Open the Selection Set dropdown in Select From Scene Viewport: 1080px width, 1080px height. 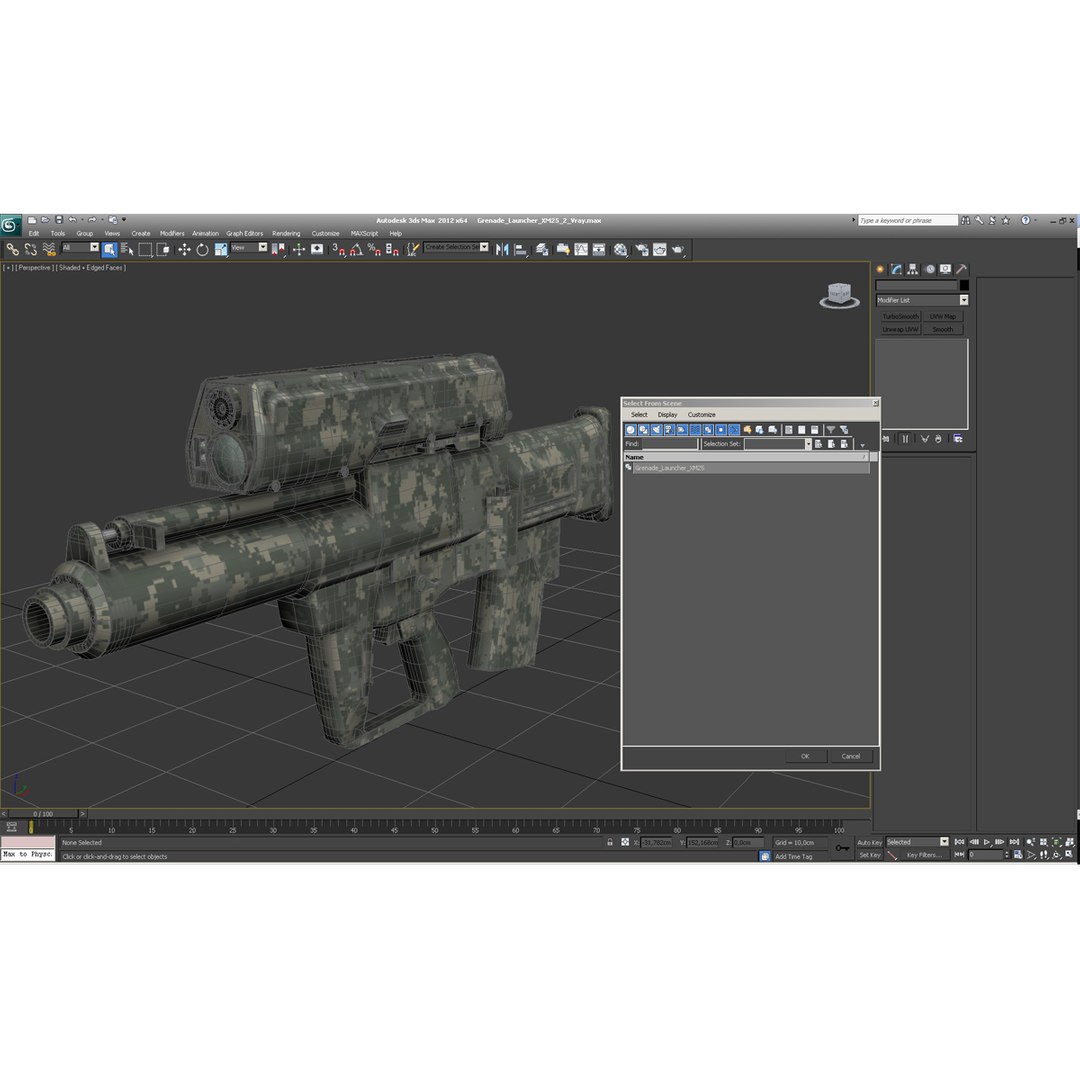[808, 444]
